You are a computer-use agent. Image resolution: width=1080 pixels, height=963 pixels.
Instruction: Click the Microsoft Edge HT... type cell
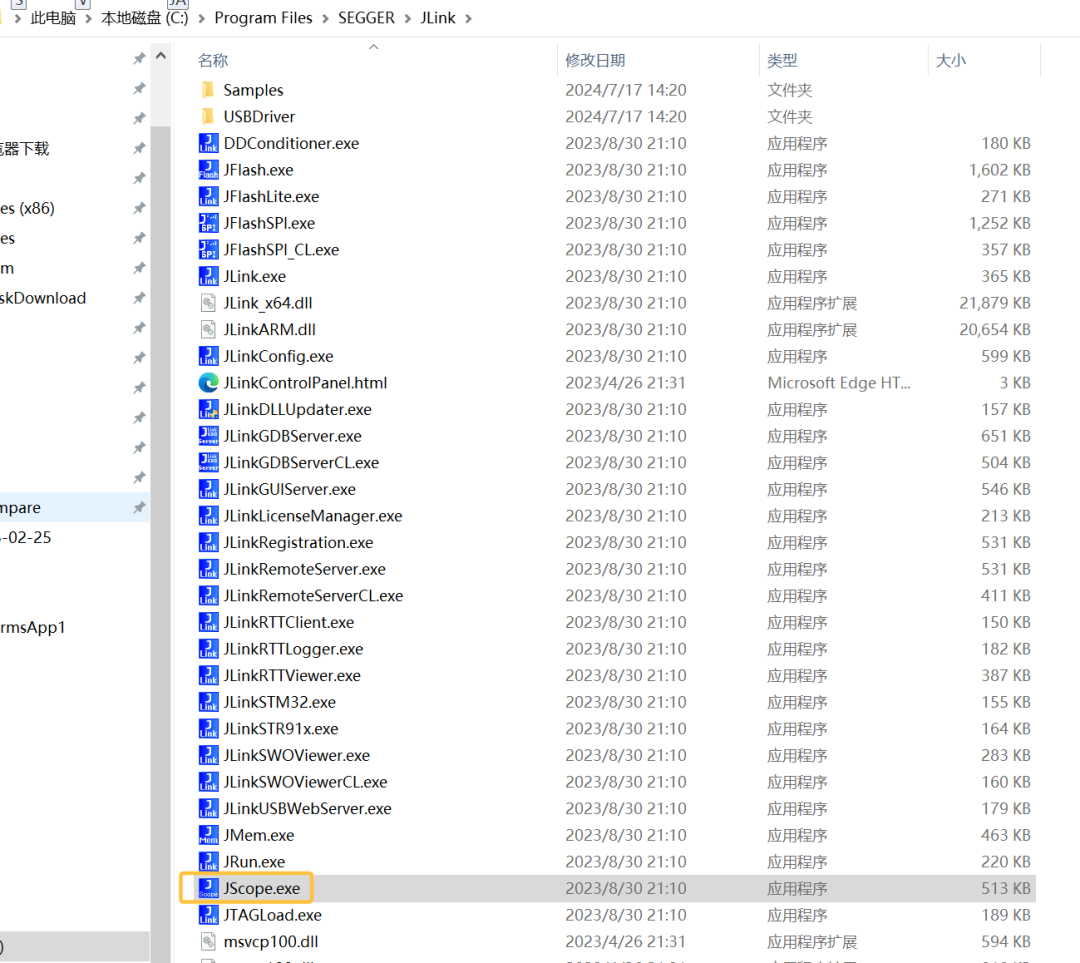[x=839, y=383]
